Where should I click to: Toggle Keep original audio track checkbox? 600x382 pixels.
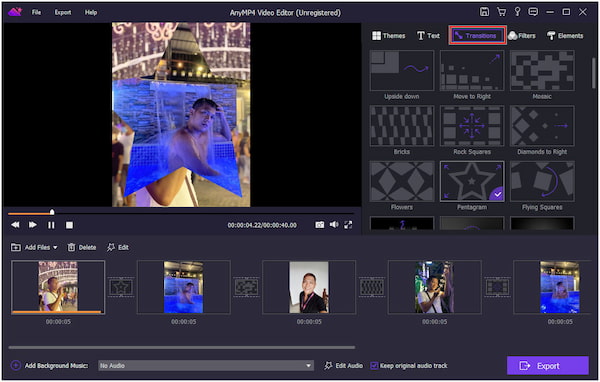click(x=374, y=366)
